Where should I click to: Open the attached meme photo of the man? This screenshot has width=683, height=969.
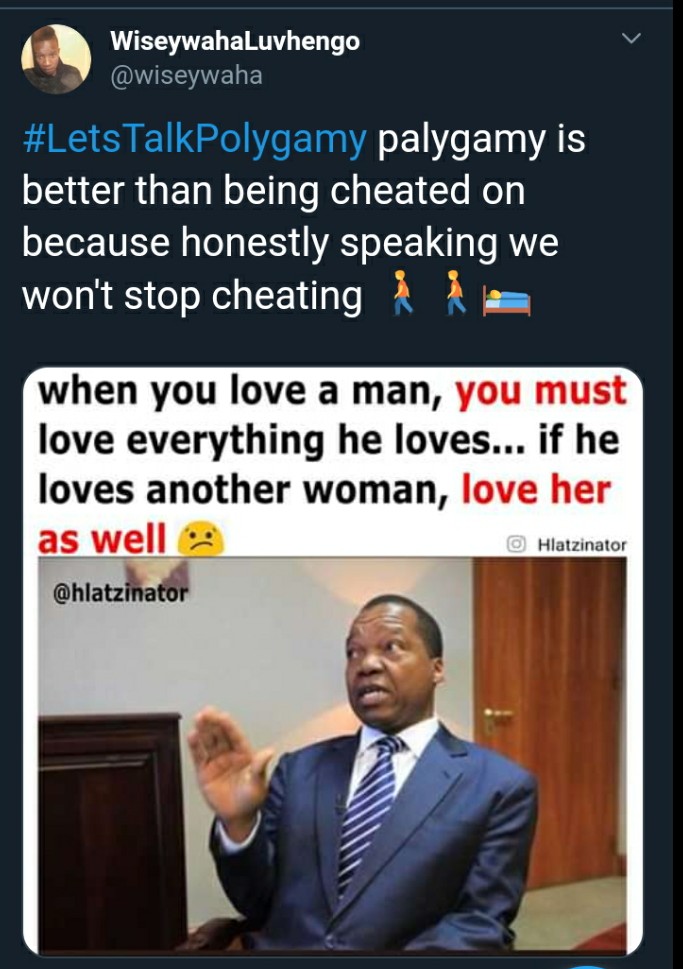[x=333, y=755]
